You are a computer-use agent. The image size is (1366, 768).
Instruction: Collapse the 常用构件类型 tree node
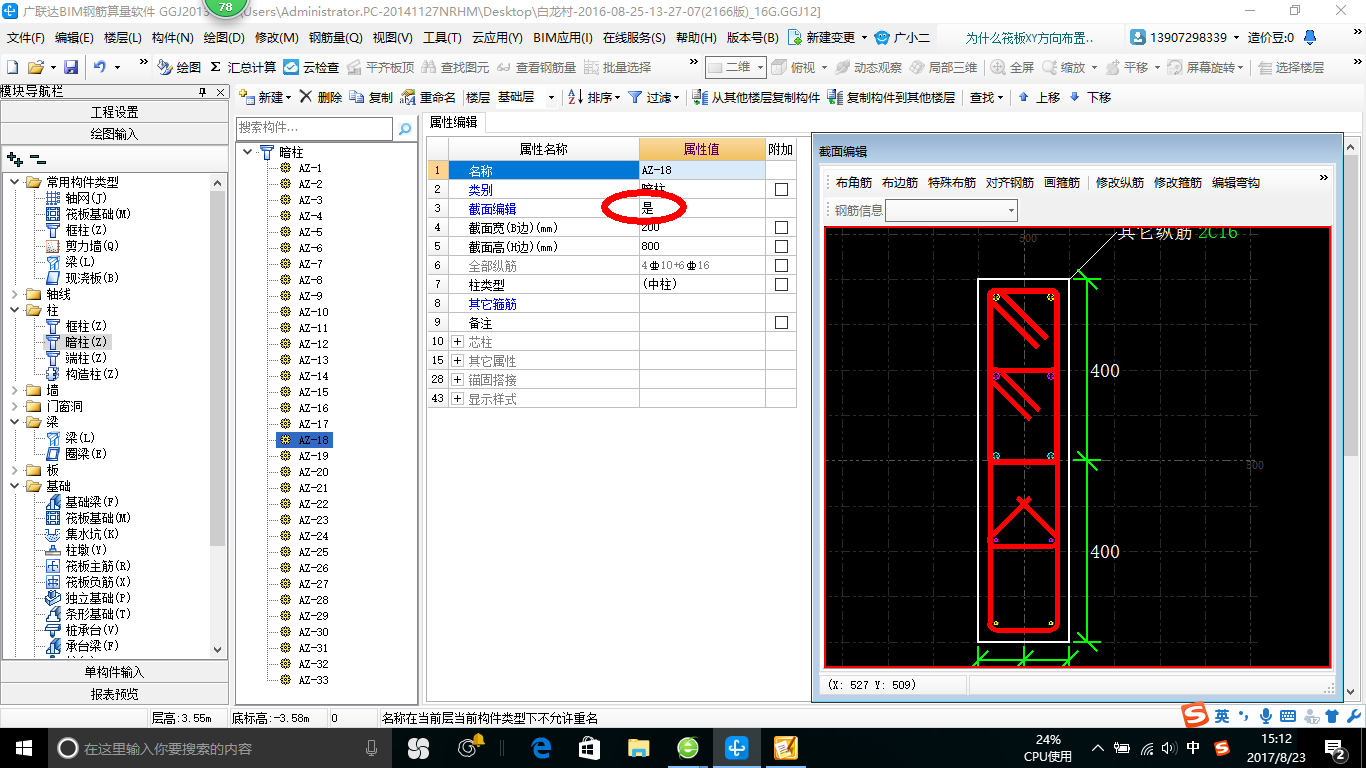(15, 182)
